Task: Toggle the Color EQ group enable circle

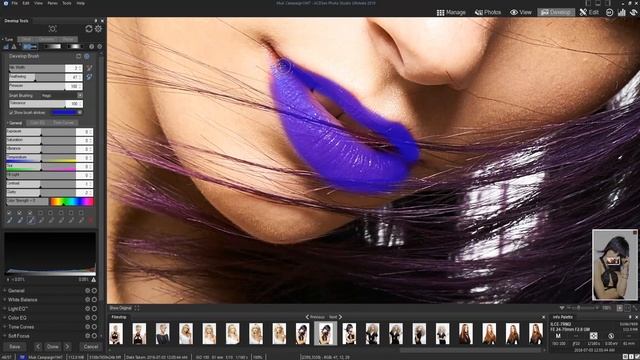Action: (x=94, y=318)
